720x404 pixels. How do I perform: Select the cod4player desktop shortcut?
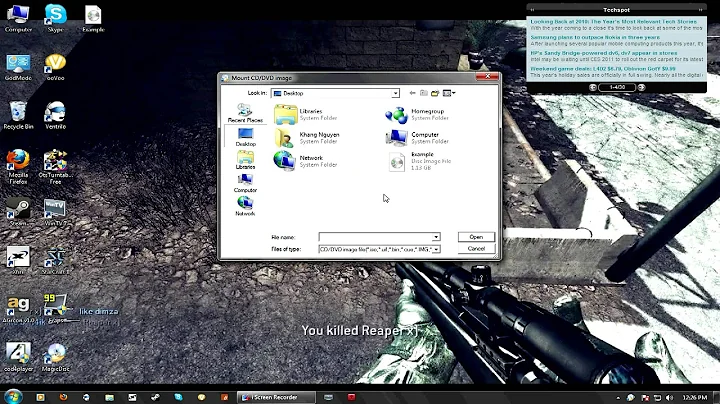pos(18,357)
